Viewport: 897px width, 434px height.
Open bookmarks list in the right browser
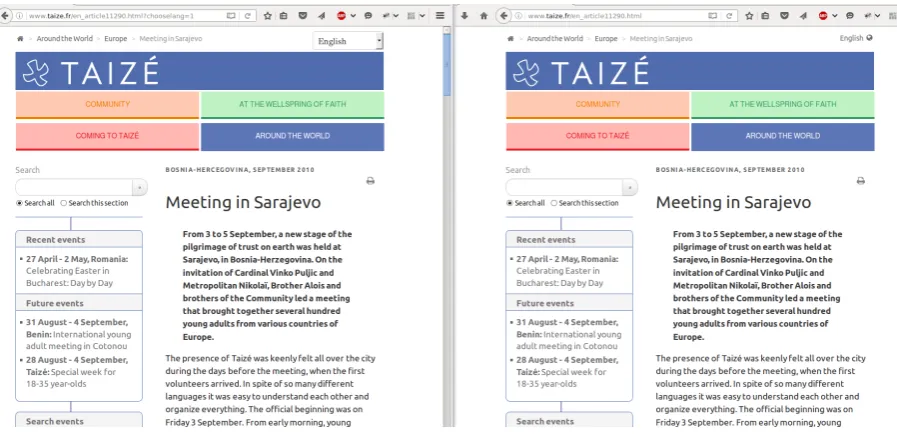[765, 16]
